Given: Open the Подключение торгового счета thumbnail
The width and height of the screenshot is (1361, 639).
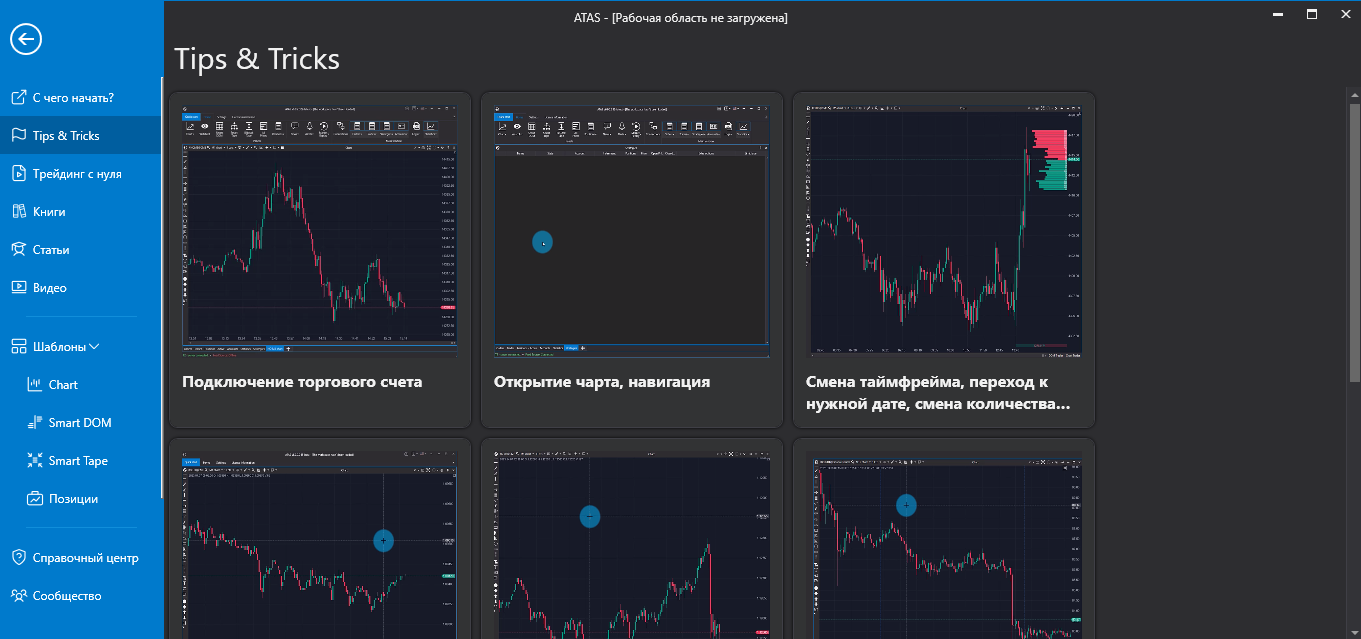Looking at the screenshot, I should click(x=320, y=229).
